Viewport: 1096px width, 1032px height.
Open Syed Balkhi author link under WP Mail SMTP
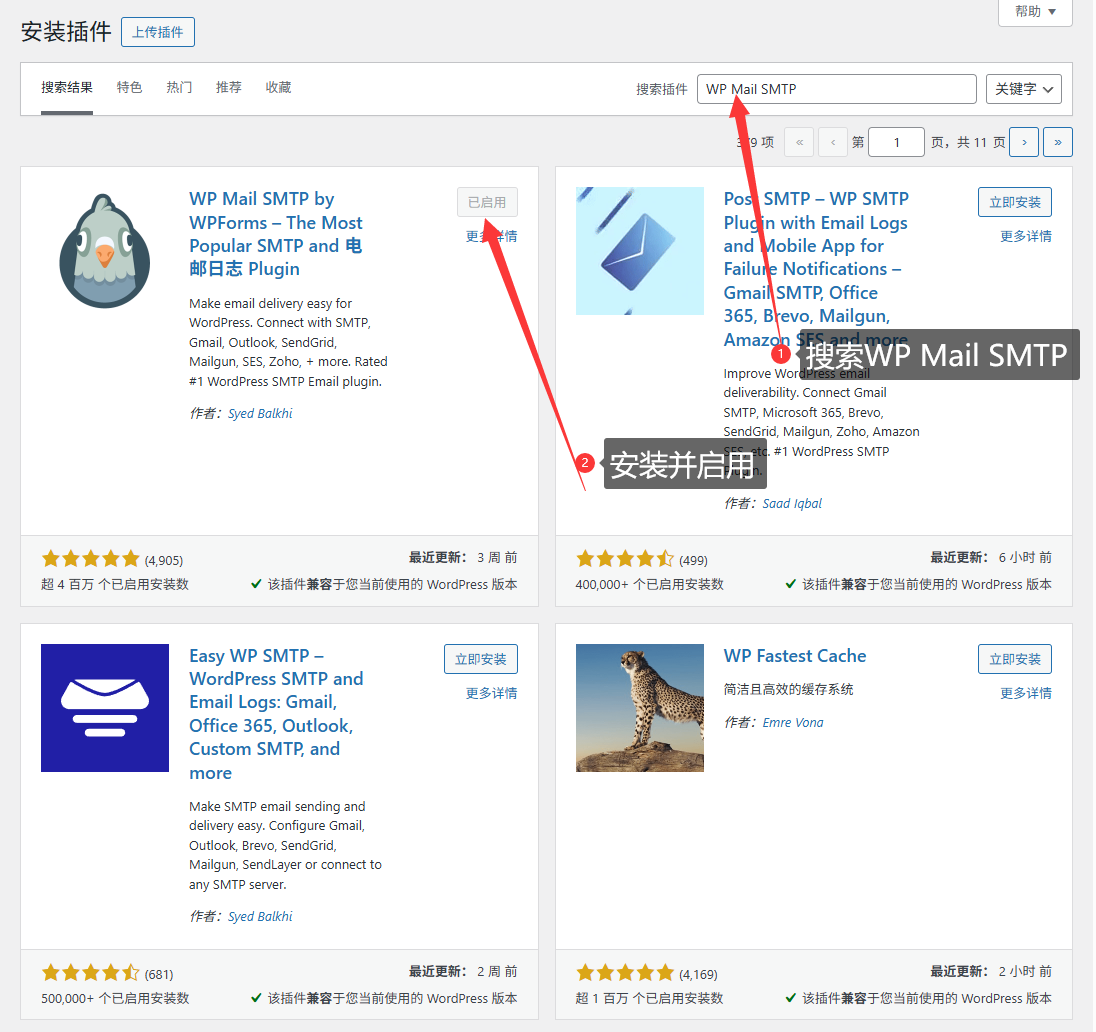pyautogui.click(x=260, y=413)
